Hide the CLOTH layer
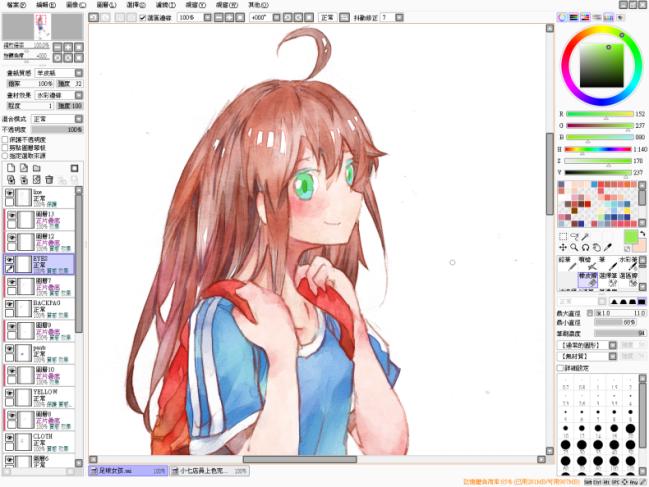This screenshot has height=487, width=649. (x=10, y=437)
